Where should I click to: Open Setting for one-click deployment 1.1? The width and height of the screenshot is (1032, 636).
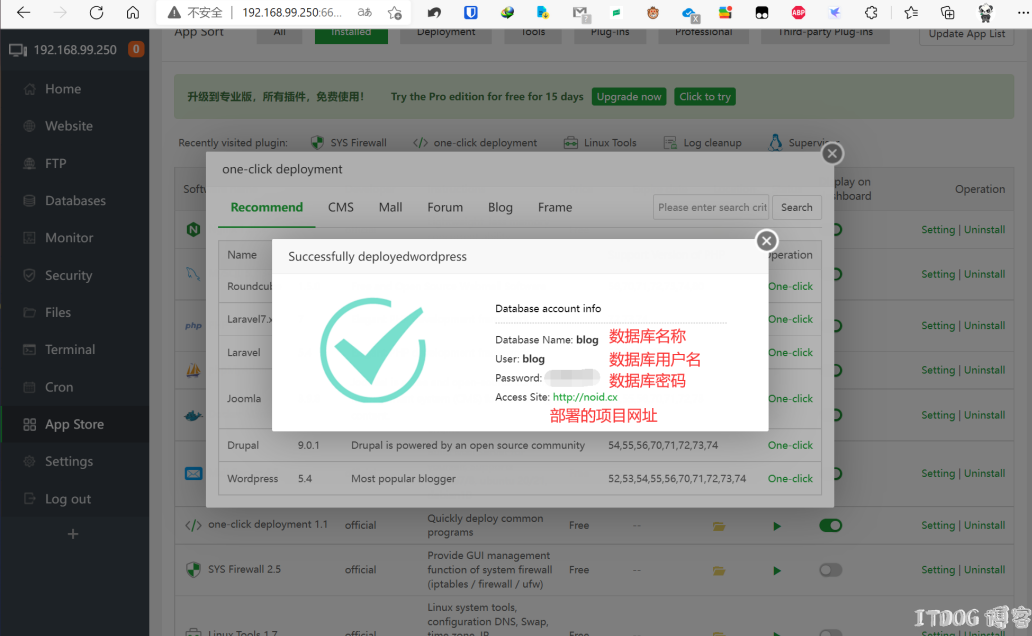(938, 525)
